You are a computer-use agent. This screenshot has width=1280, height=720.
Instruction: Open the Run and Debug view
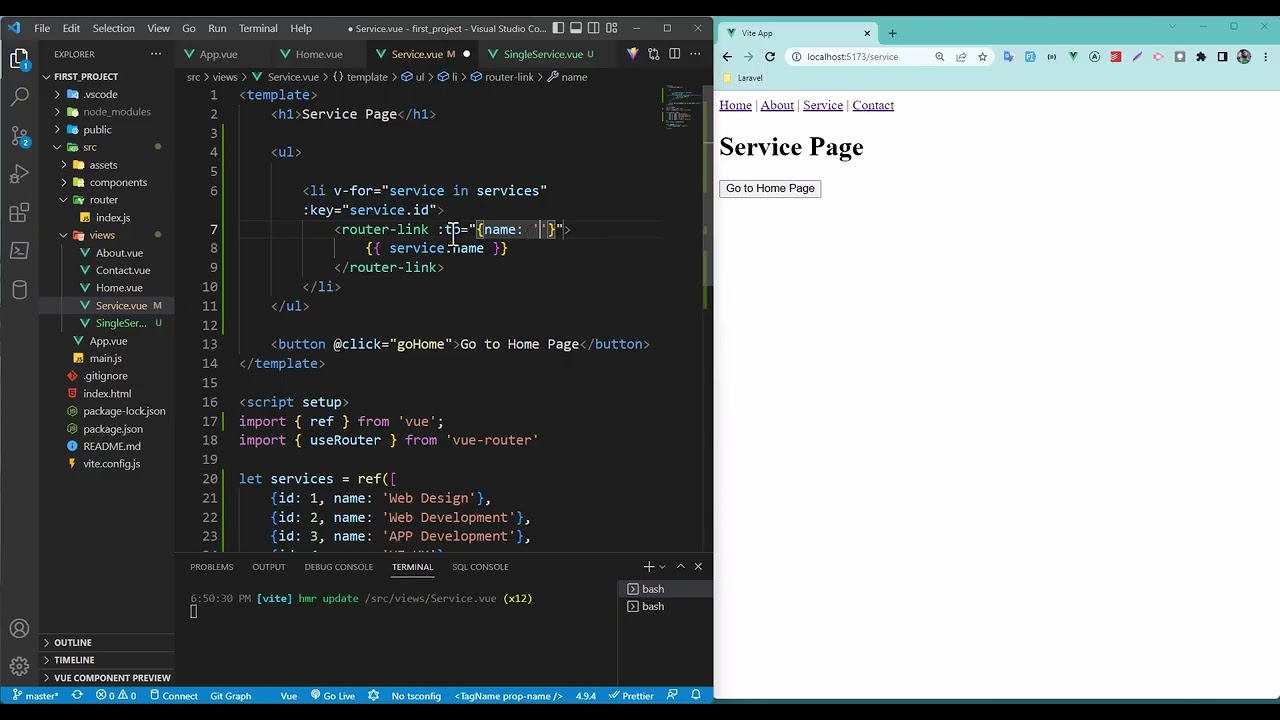19,174
